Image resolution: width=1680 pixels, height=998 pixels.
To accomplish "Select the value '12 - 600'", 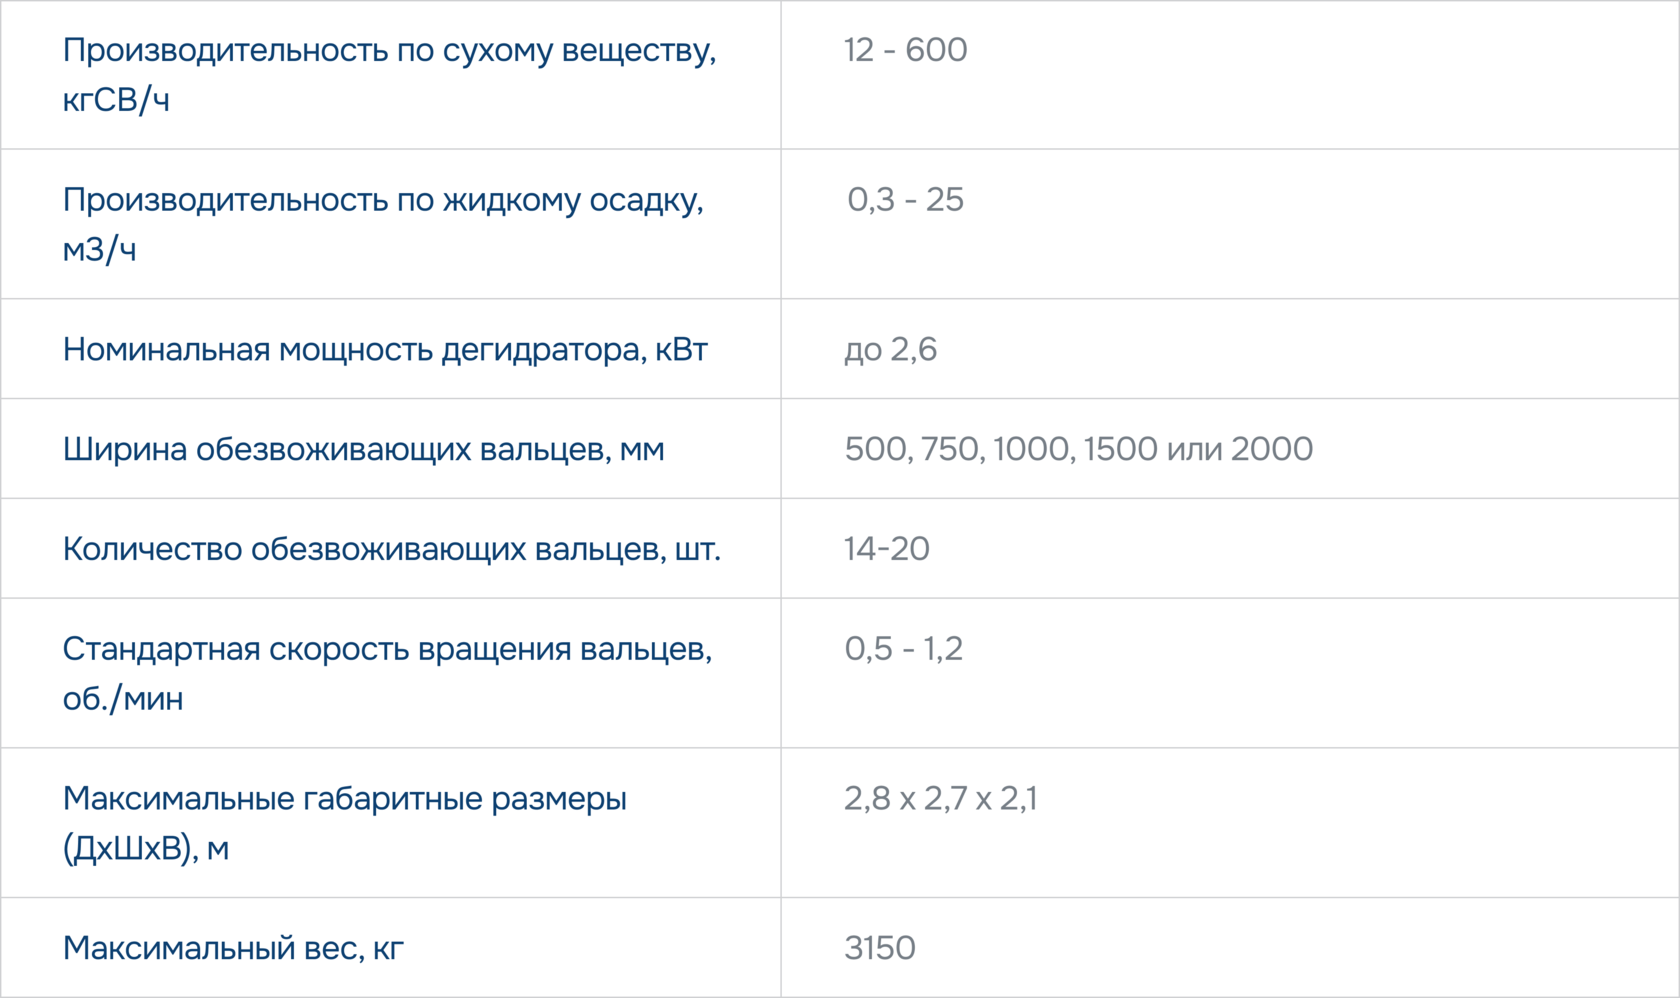I will 905,50.
